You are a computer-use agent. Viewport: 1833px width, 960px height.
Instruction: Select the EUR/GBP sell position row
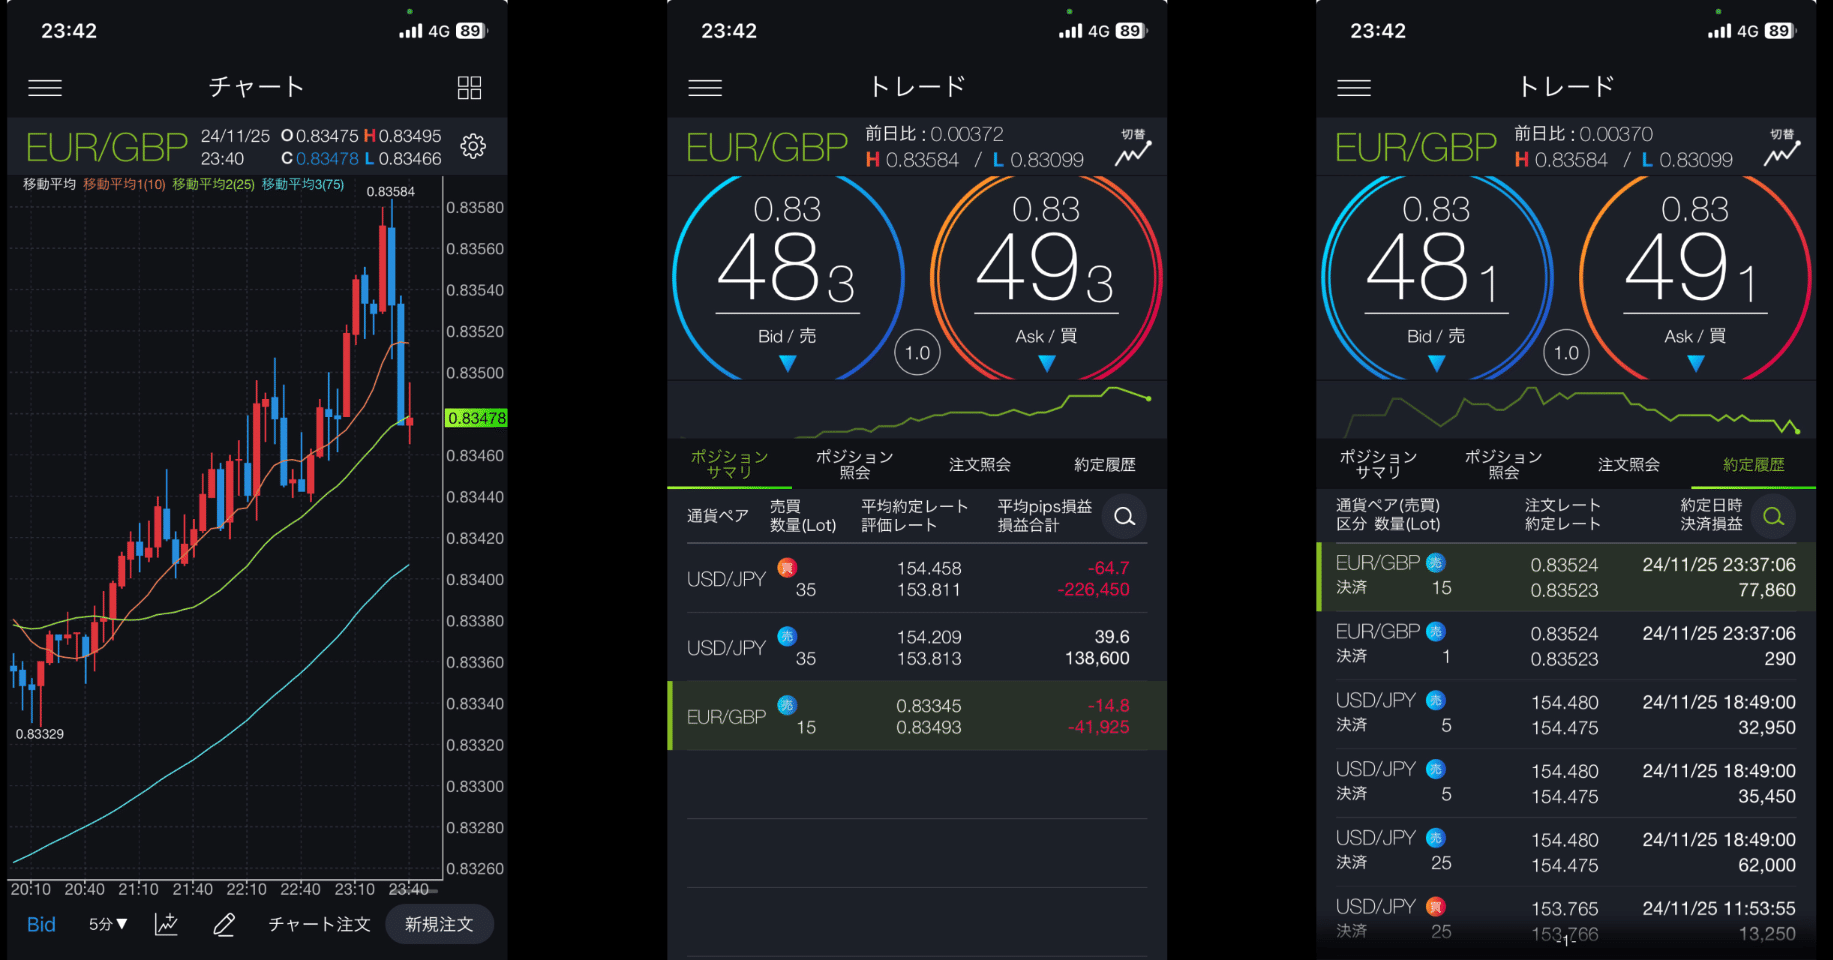tap(915, 715)
